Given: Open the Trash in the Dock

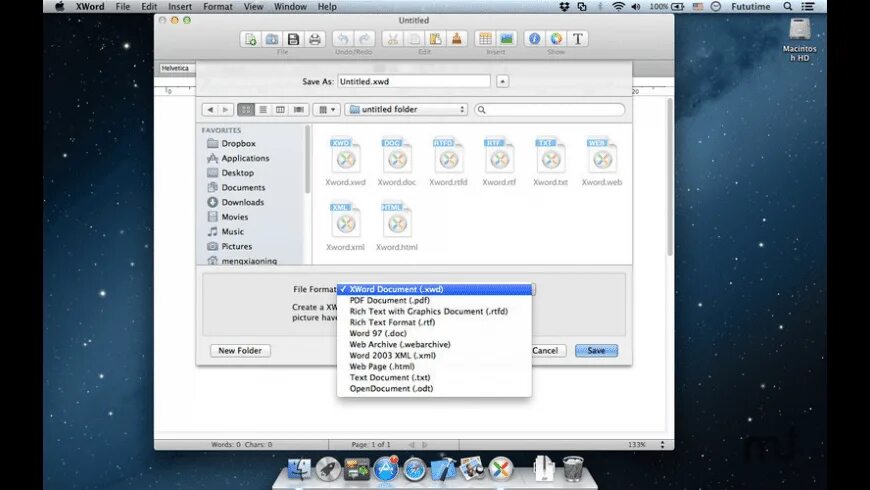Looking at the screenshot, I should pyautogui.click(x=573, y=469).
